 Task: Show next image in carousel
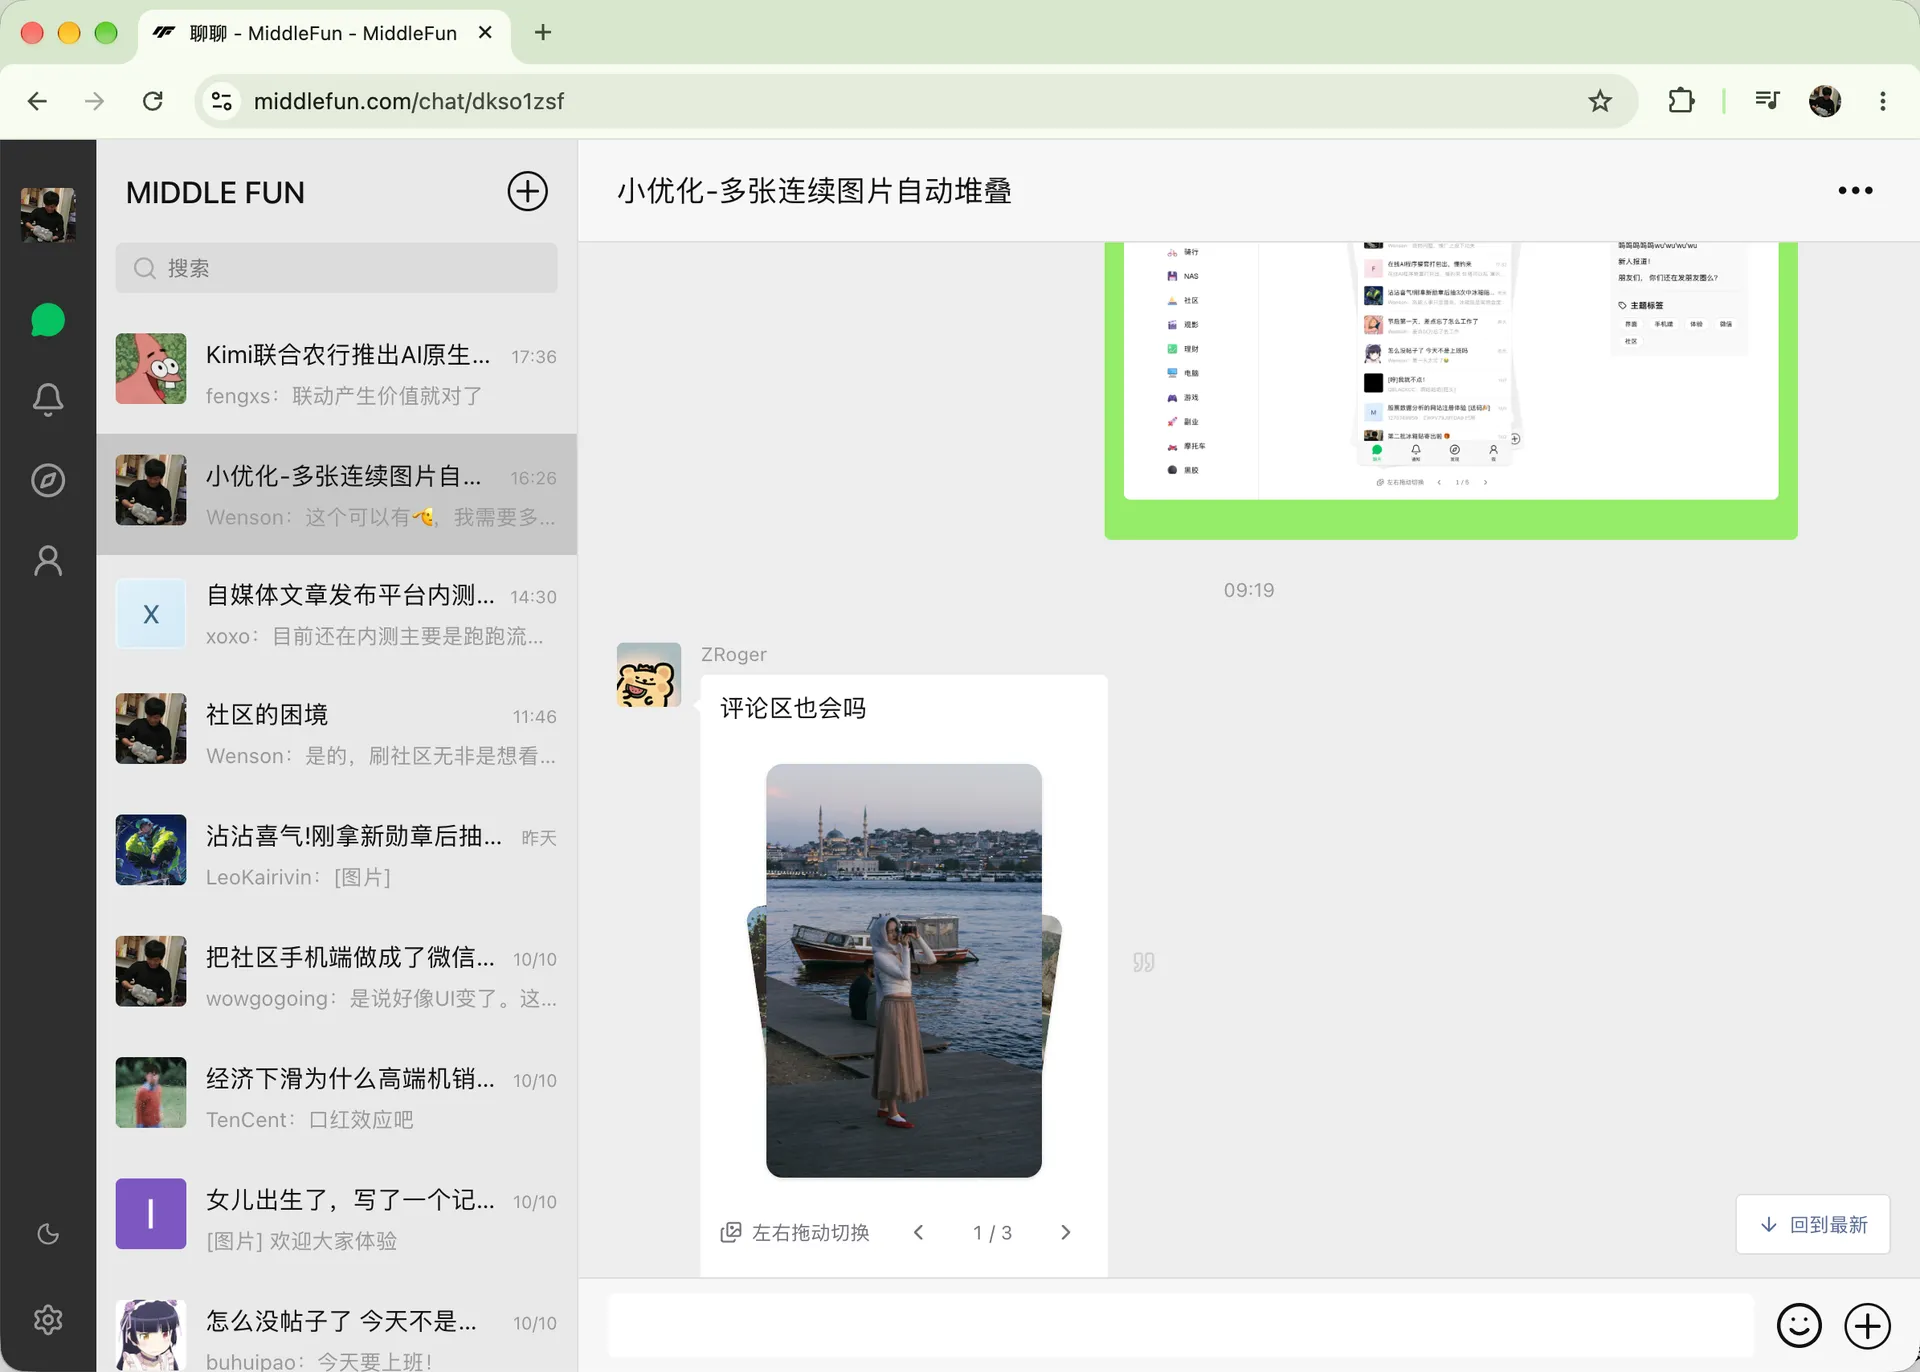1065,1232
